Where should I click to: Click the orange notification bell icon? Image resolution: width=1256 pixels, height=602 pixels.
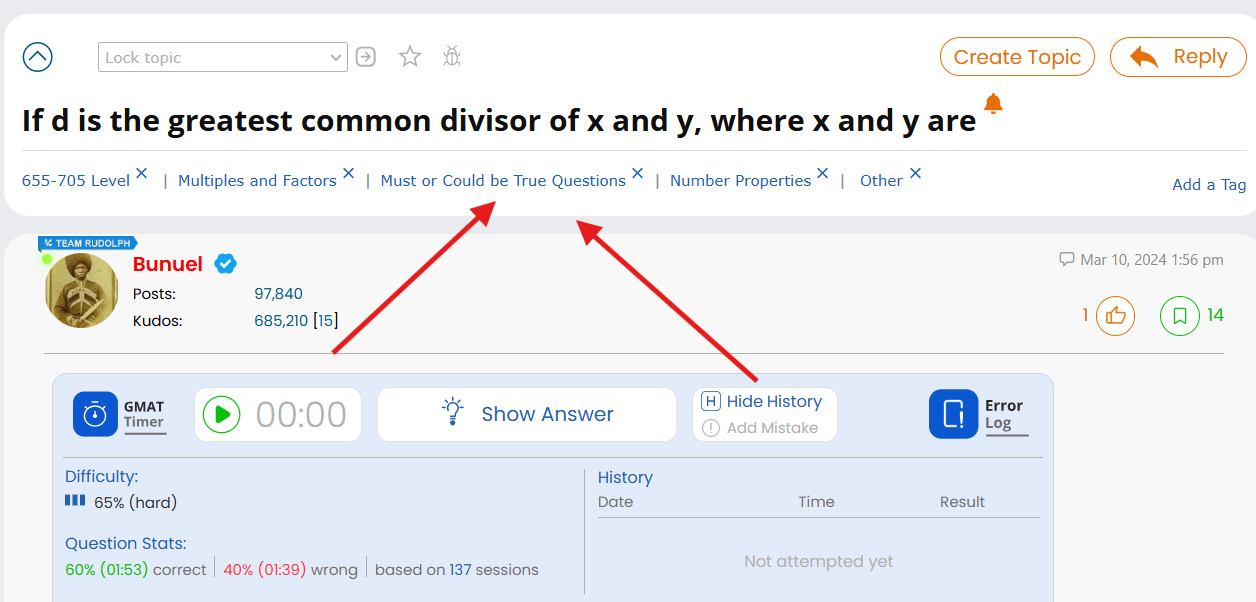[993, 103]
